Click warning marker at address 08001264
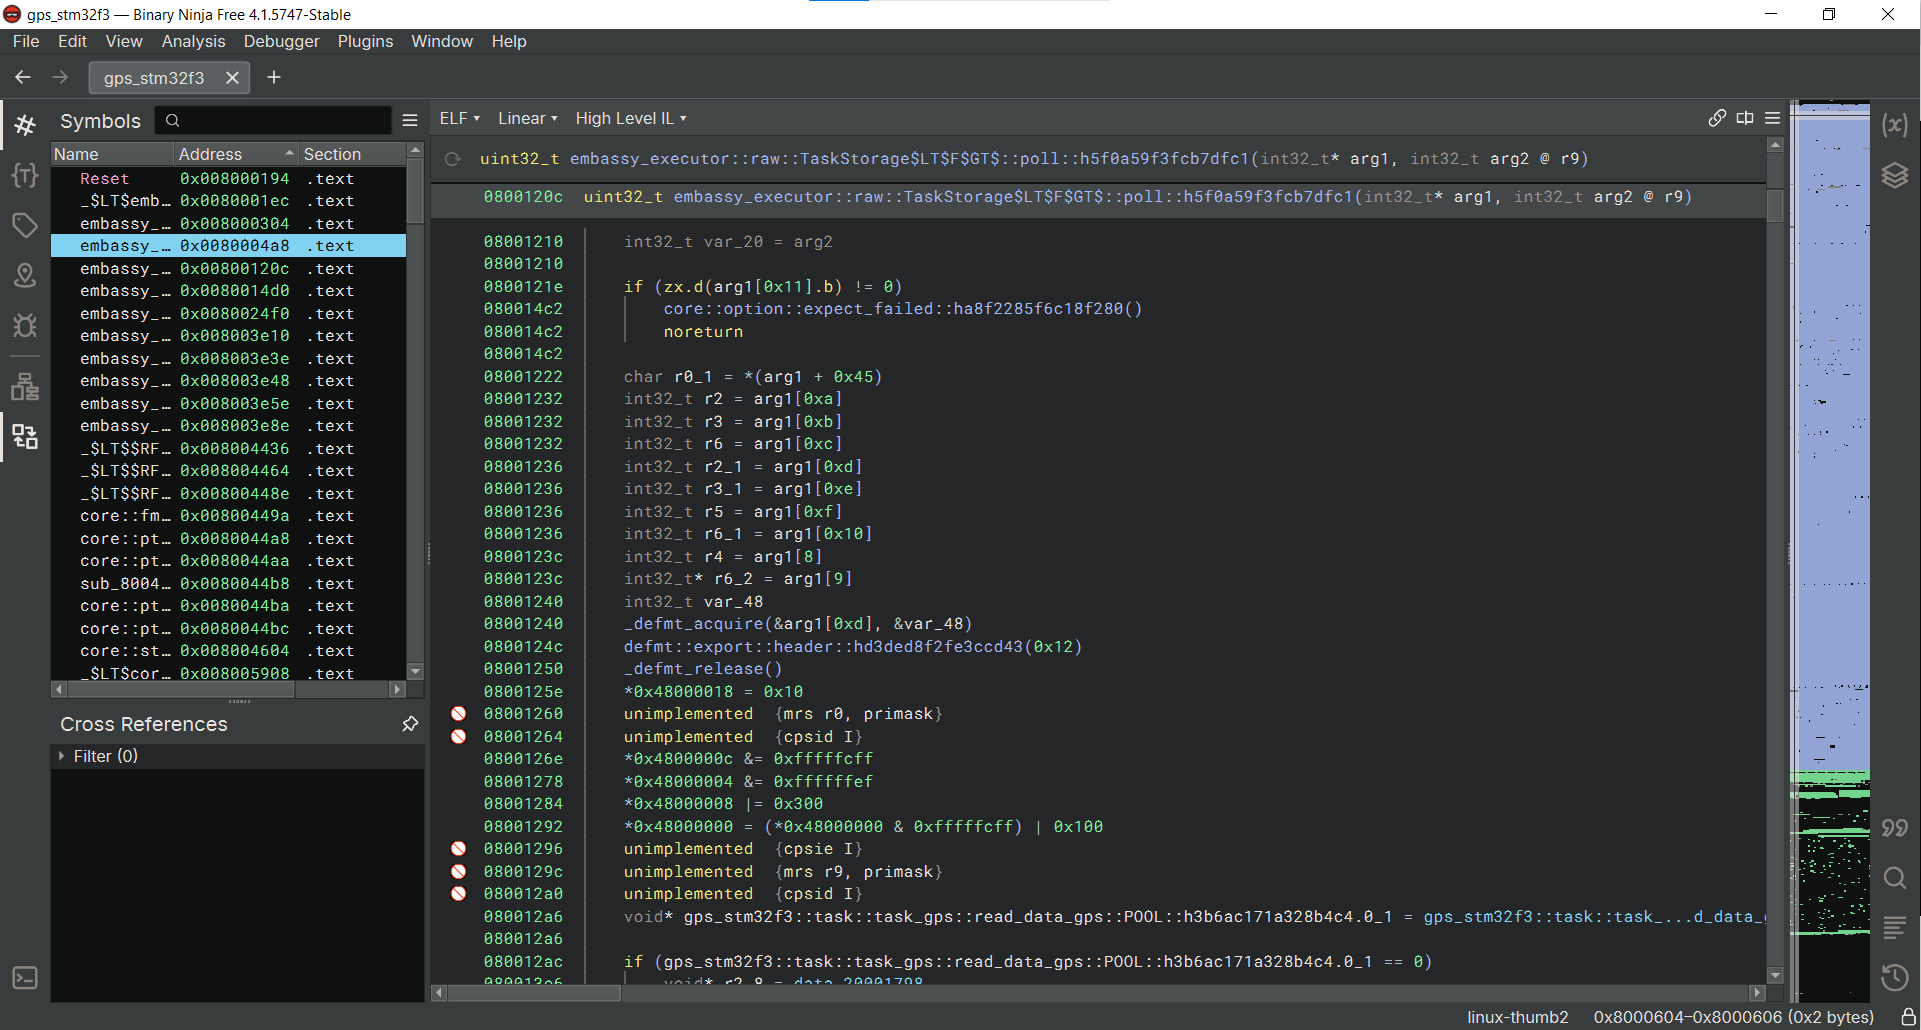Image resolution: width=1921 pixels, height=1030 pixels. click(x=458, y=736)
